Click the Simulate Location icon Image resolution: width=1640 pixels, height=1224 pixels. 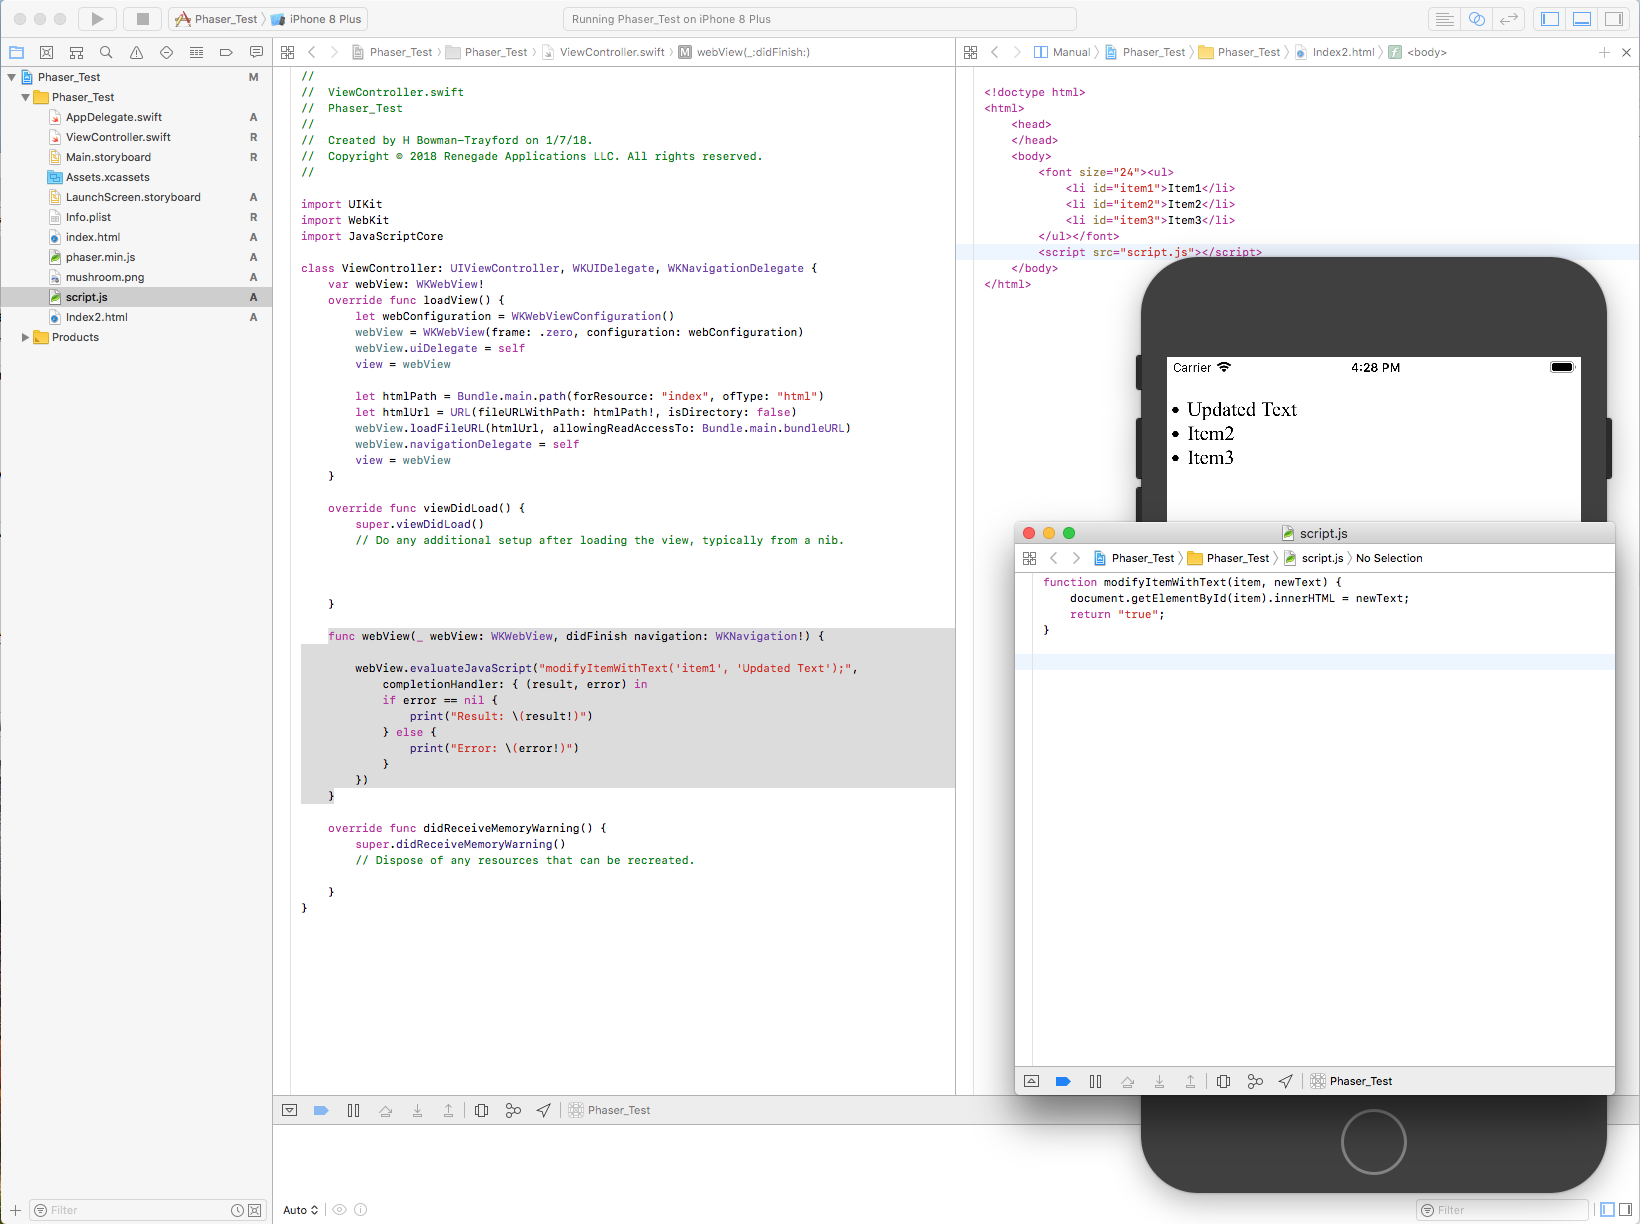coord(543,1110)
